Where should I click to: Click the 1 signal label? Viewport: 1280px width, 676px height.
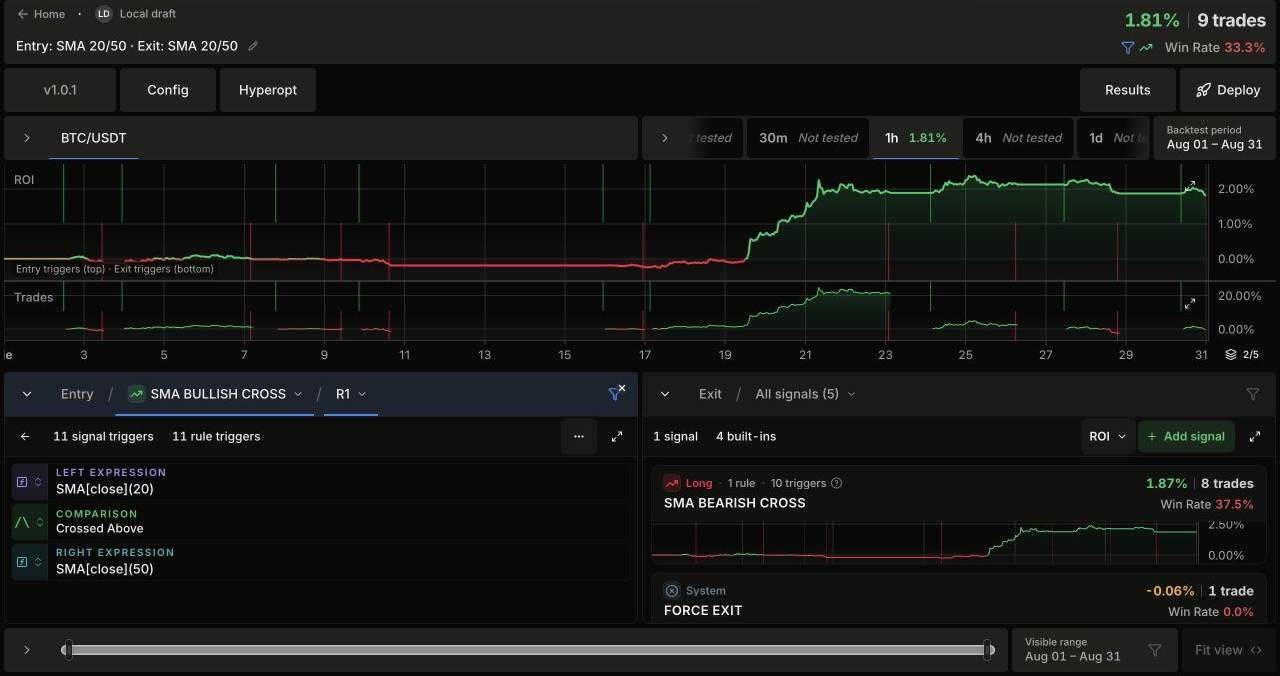pyautogui.click(x=675, y=436)
